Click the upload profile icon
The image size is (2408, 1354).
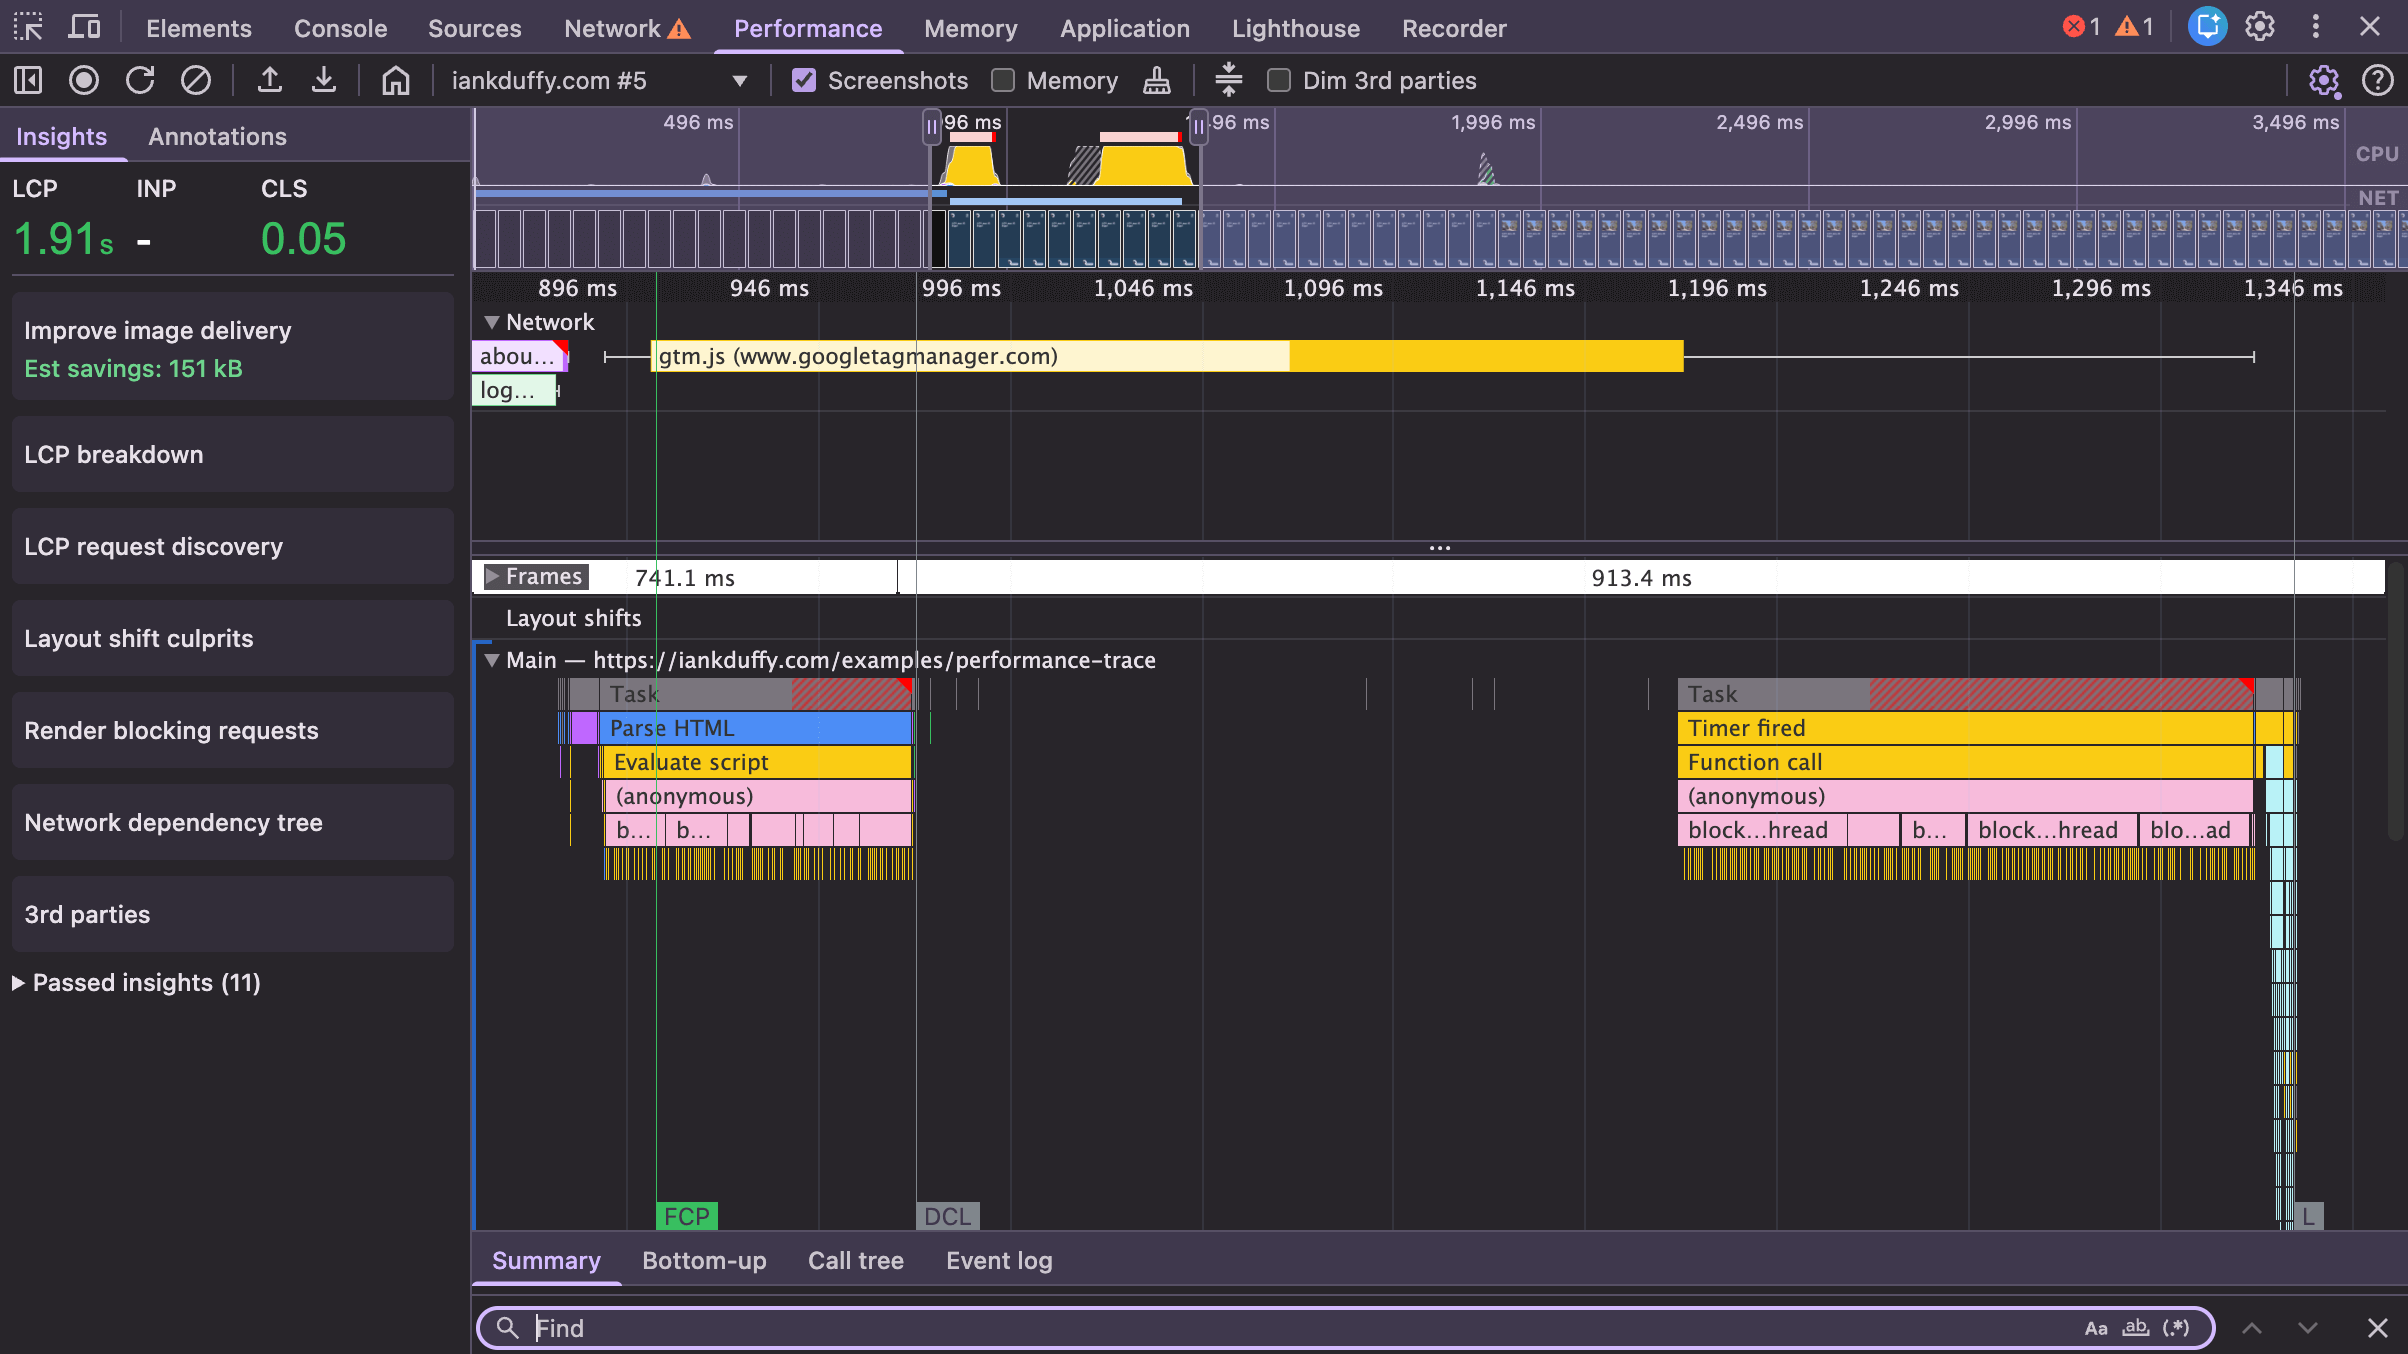point(269,80)
